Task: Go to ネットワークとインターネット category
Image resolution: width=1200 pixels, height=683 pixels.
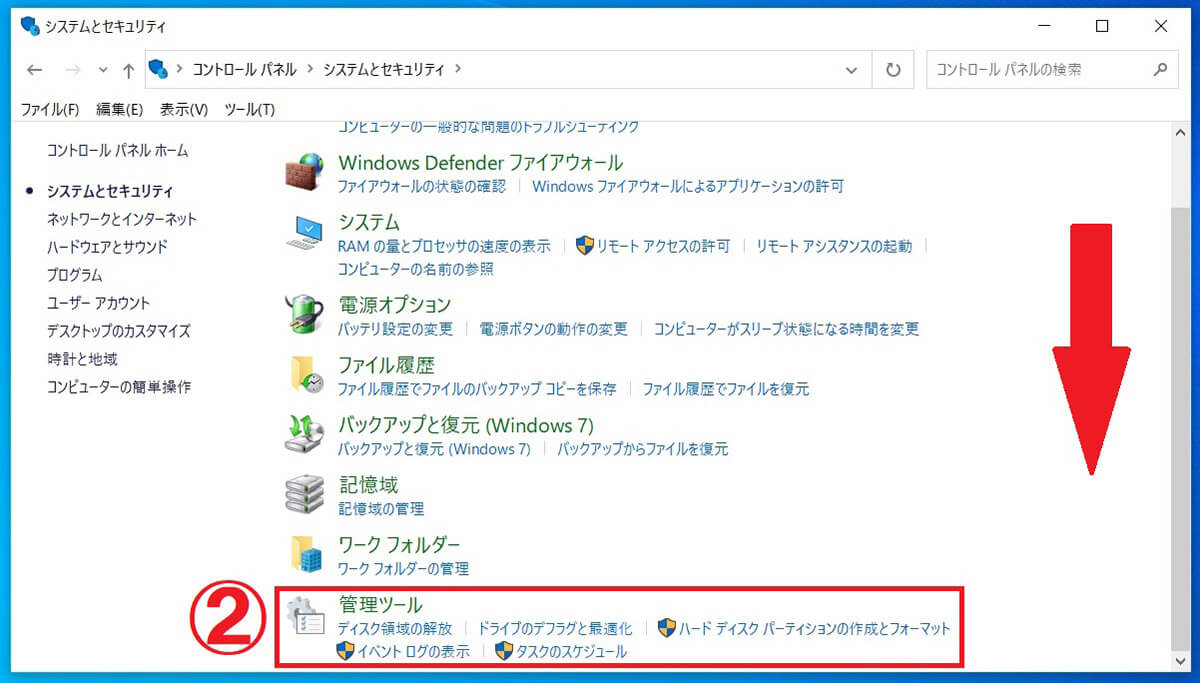Action: 122,218
